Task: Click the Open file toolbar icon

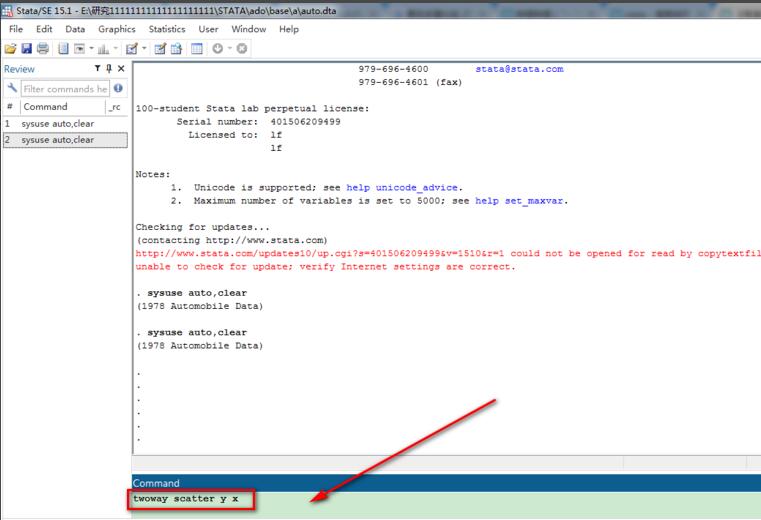Action: pyautogui.click(x=10, y=49)
